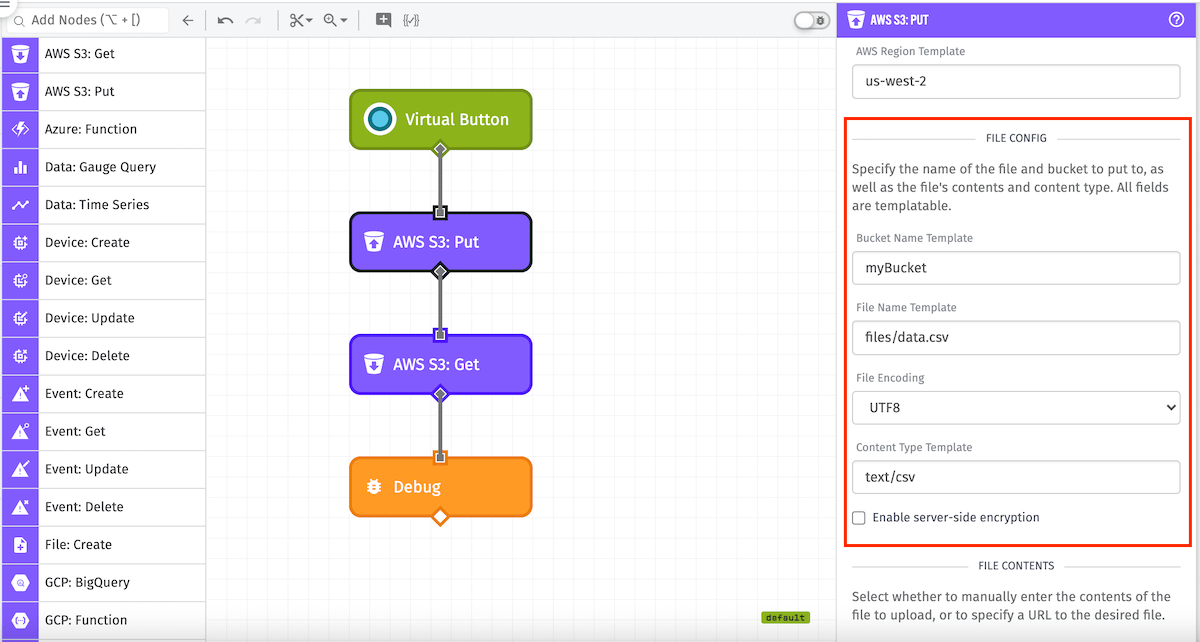This screenshot has height=642, width=1200.
Task: Click the Debug node output port
Action: click(x=440, y=517)
